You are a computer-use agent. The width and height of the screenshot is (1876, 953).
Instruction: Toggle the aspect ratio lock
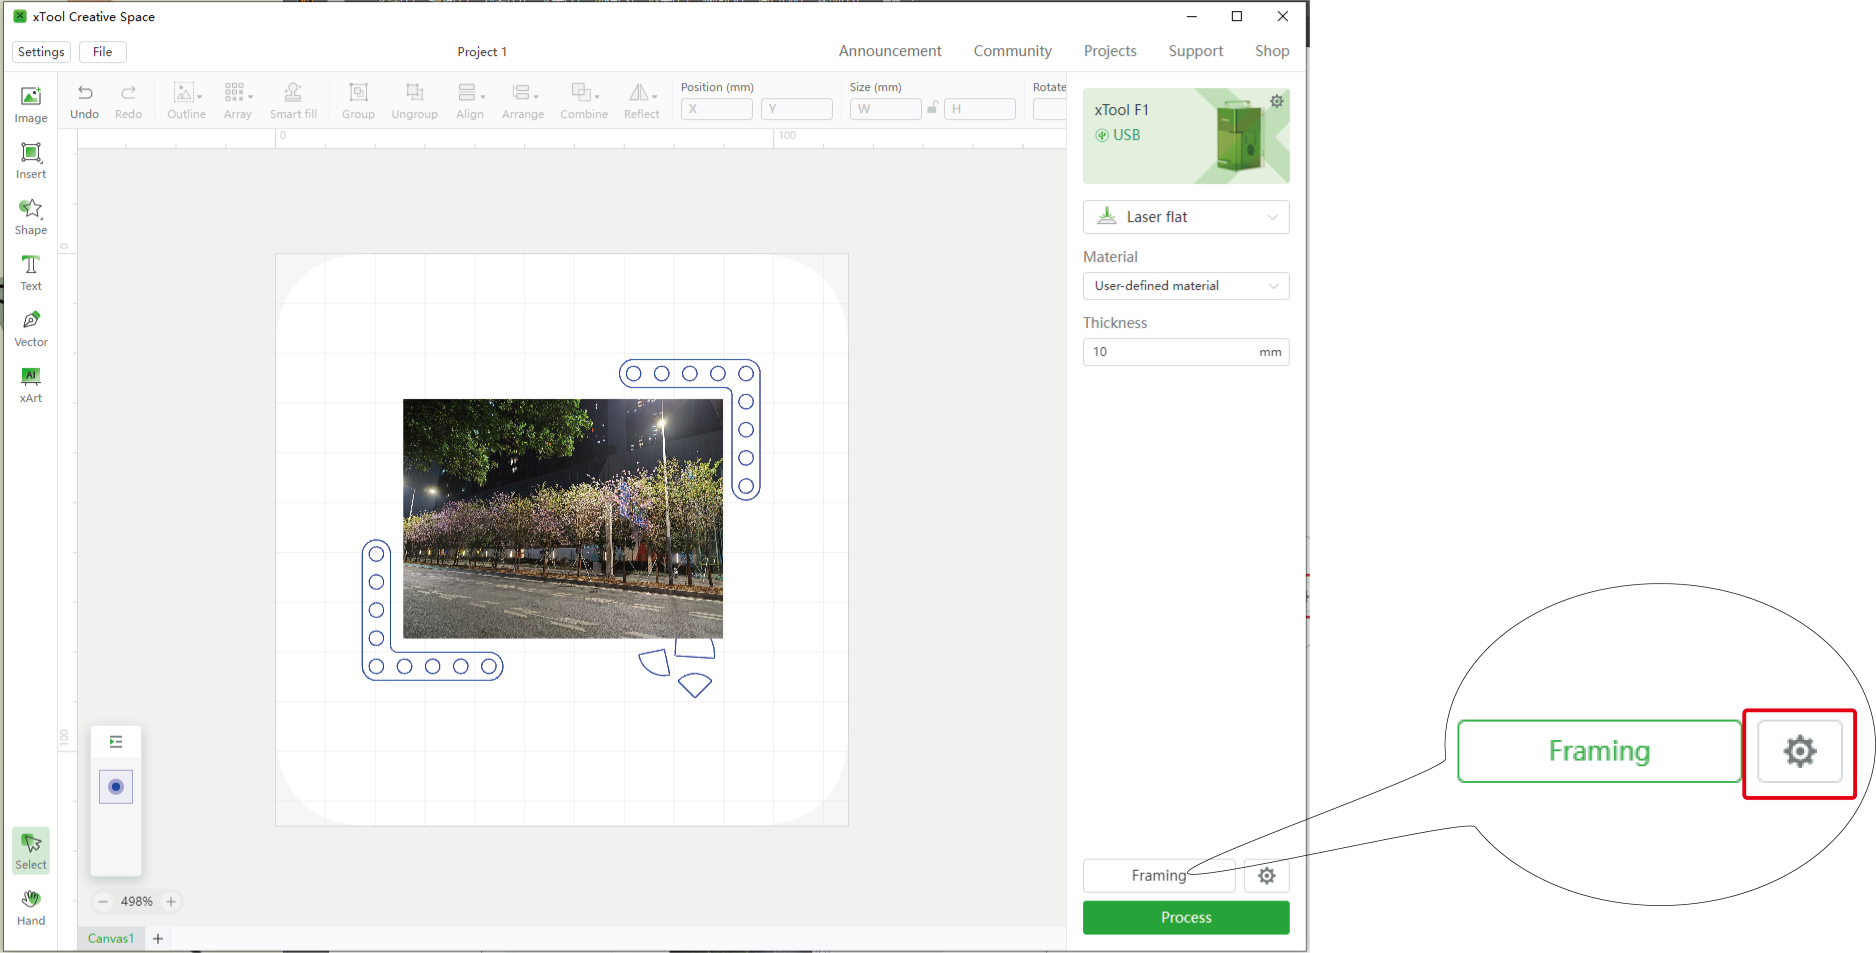(x=932, y=108)
